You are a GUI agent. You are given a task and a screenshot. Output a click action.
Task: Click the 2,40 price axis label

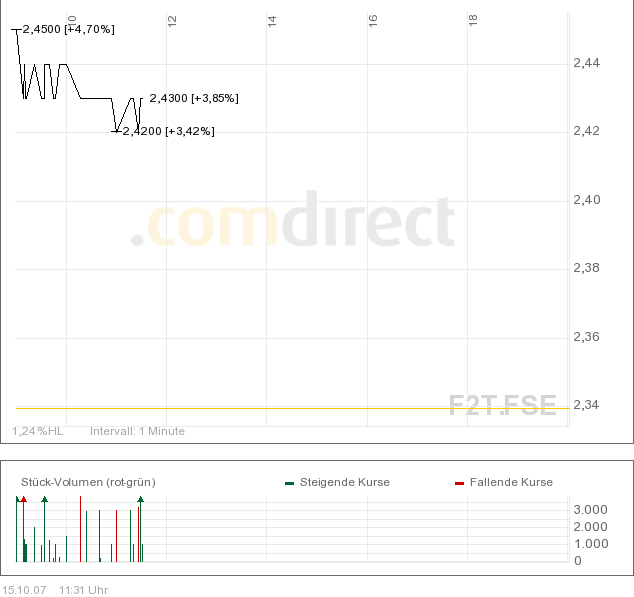[x=585, y=200]
